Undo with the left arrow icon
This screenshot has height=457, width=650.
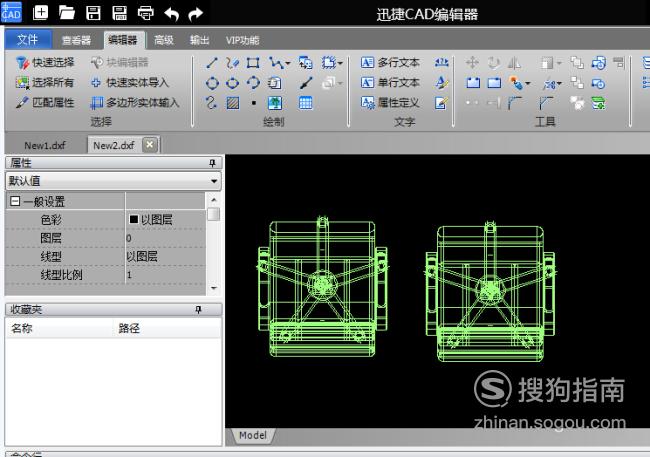(171, 14)
